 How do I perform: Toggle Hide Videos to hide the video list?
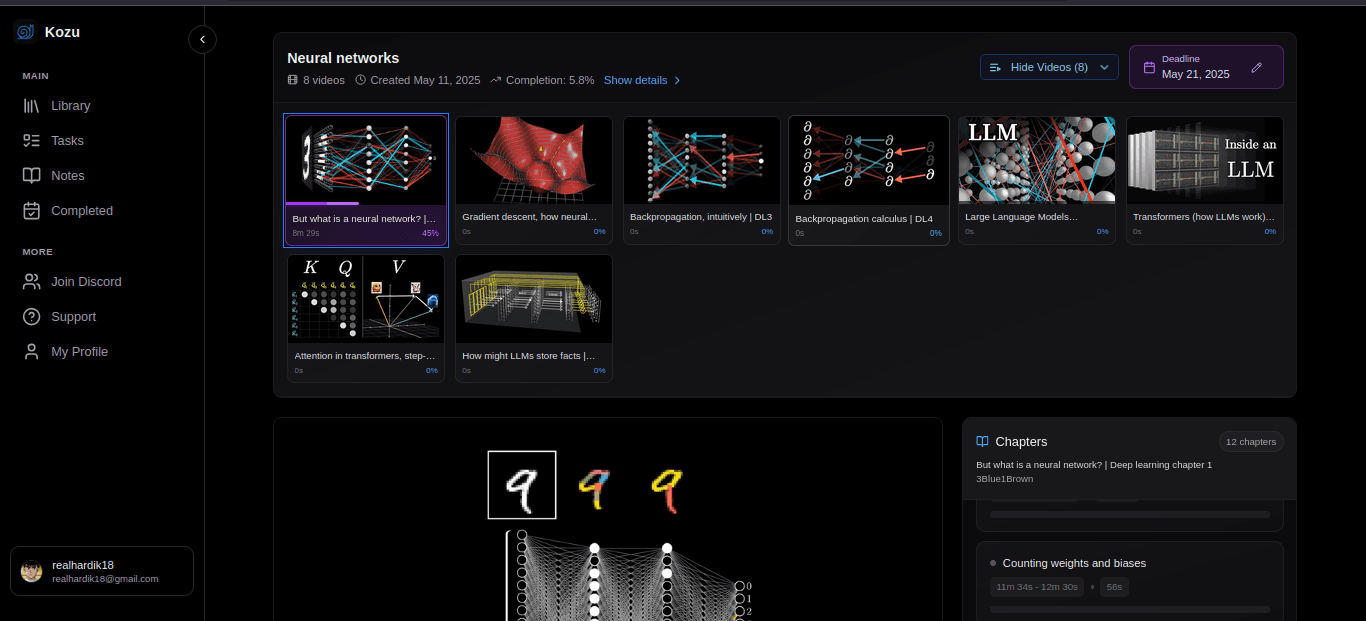1049,66
